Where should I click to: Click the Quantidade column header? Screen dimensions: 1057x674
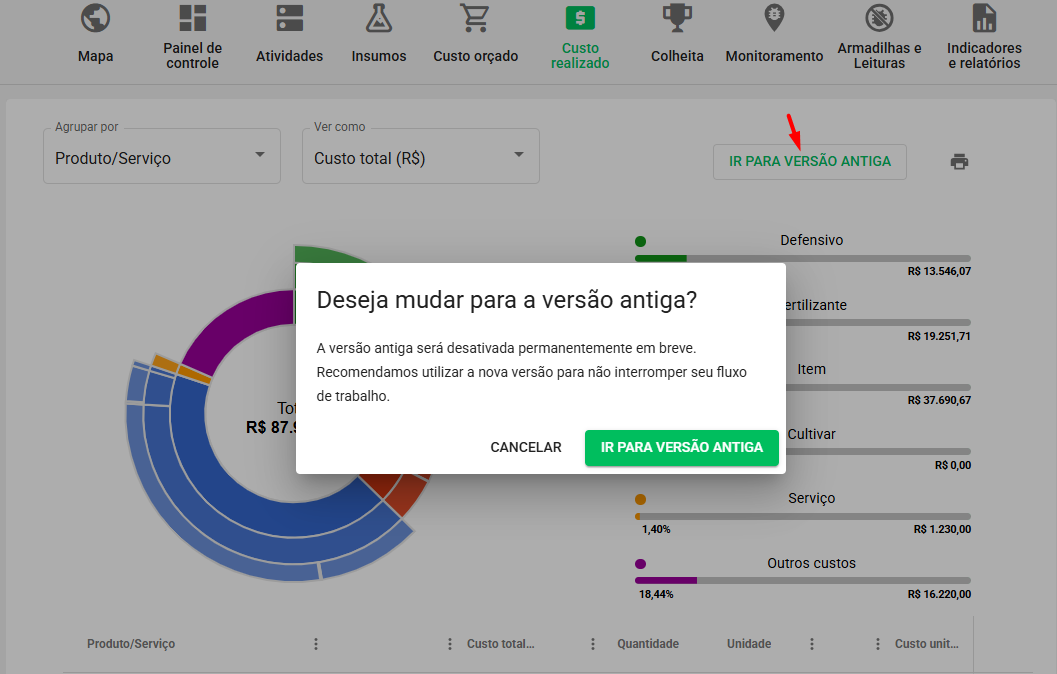647,644
